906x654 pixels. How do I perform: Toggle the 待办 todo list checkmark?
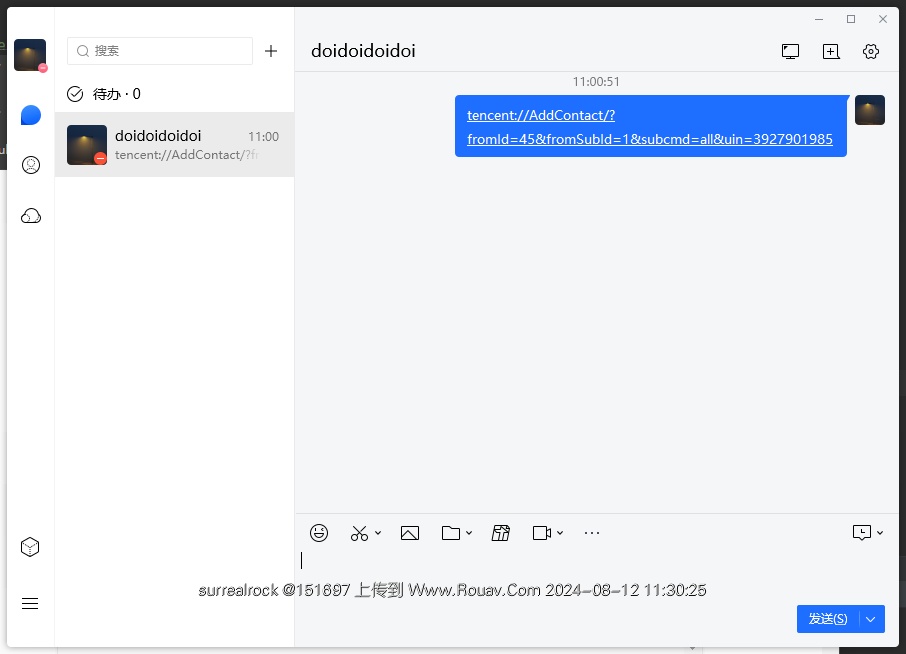point(75,94)
